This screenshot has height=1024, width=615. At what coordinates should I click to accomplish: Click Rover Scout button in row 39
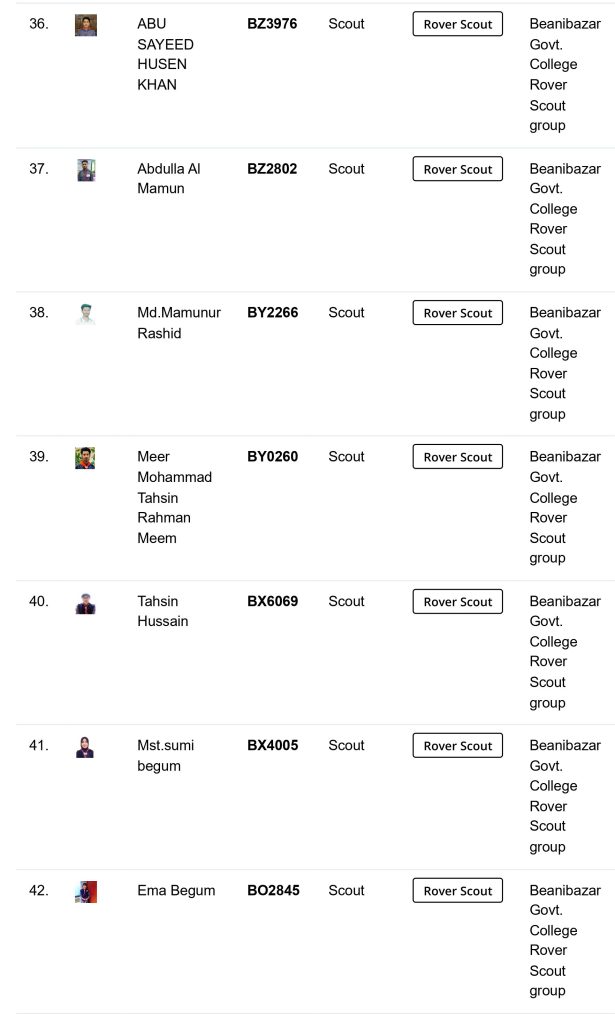coord(457,457)
